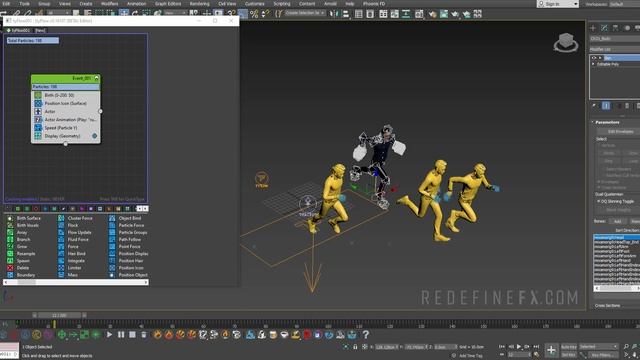This screenshot has height=360, width=640.
Task: Click the percent snap toggle in main toolbar
Action: coord(254,14)
